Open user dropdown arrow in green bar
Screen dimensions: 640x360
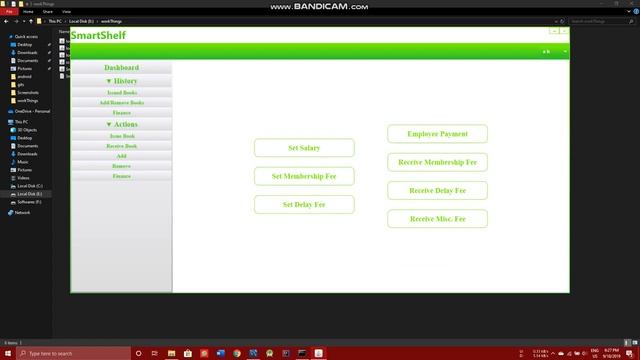coord(565,51)
